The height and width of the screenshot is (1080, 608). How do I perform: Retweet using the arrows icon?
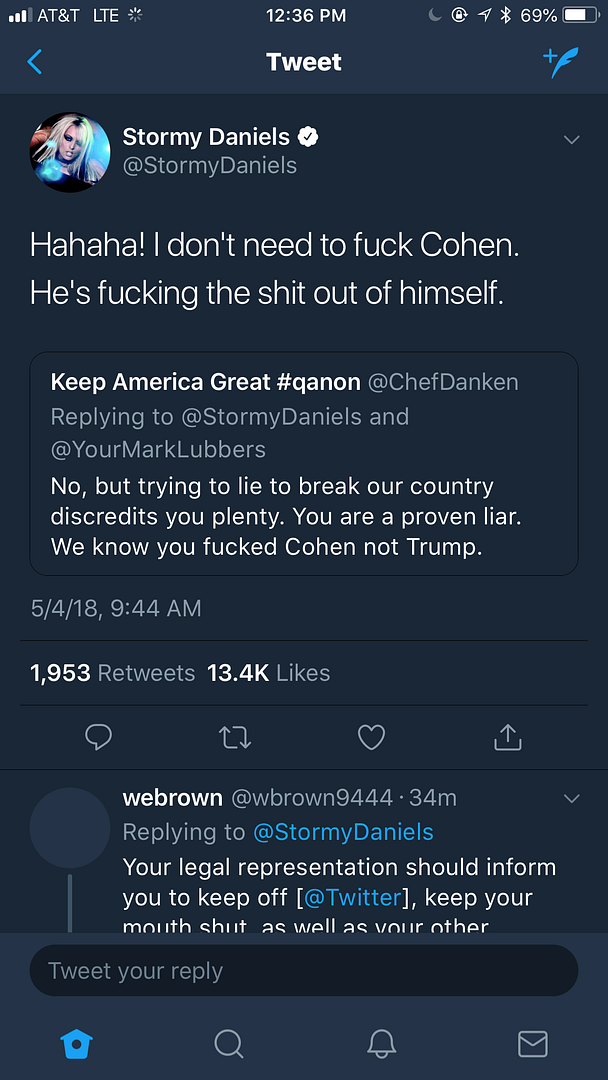click(234, 738)
